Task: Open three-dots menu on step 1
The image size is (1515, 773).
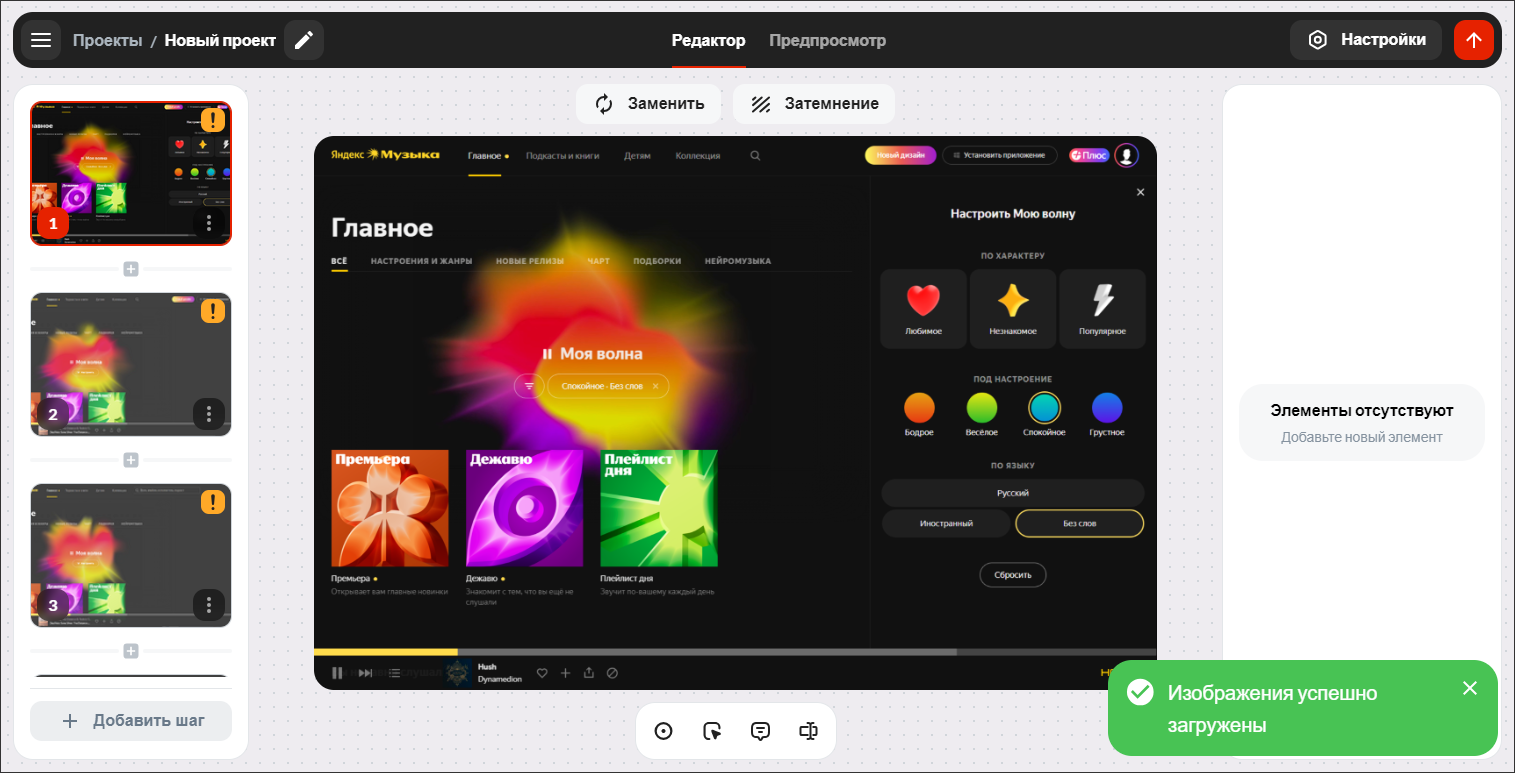Action: tap(209, 223)
